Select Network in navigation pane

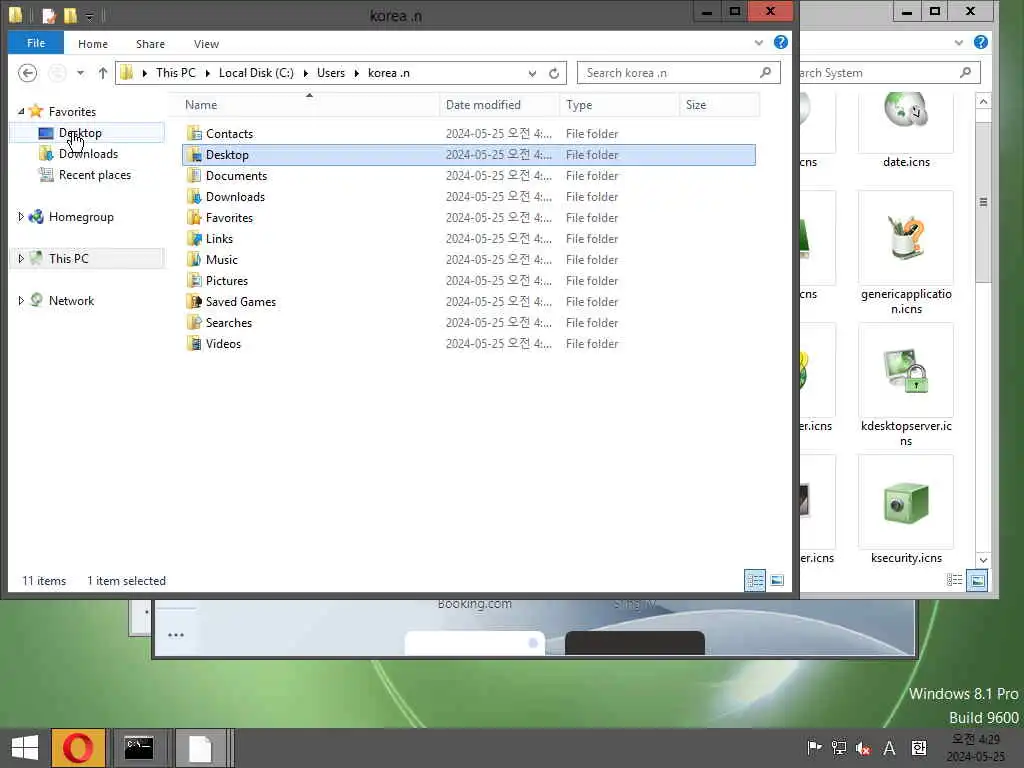[x=71, y=300]
